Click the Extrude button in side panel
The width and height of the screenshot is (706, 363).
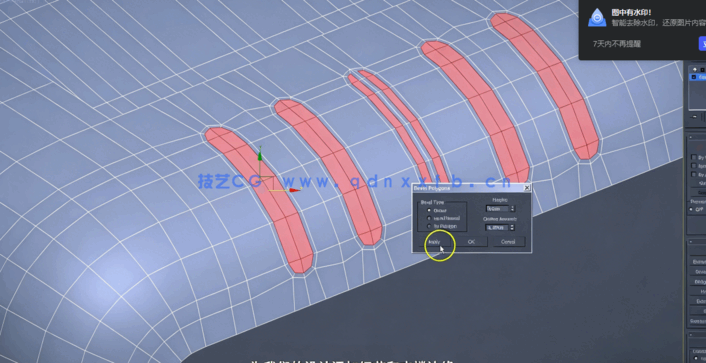[x=698, y=262]
